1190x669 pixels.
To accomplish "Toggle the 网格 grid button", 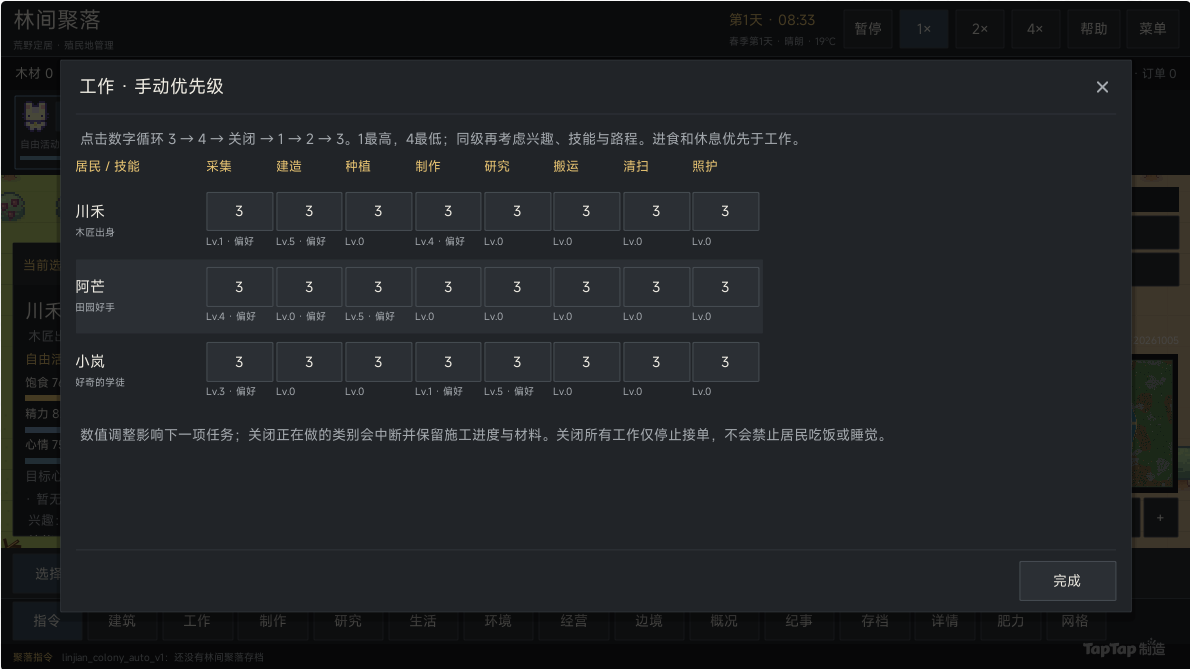I will click(x=1075, y=621).
